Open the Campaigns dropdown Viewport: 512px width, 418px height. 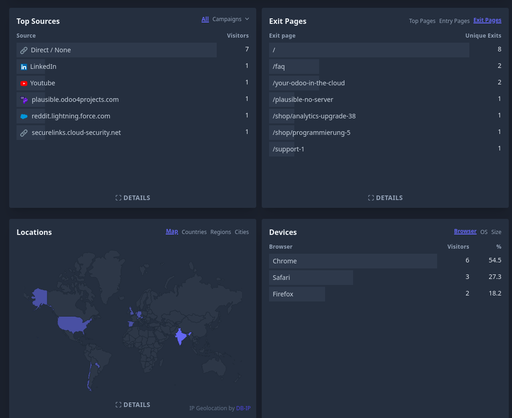coord(230,19)
